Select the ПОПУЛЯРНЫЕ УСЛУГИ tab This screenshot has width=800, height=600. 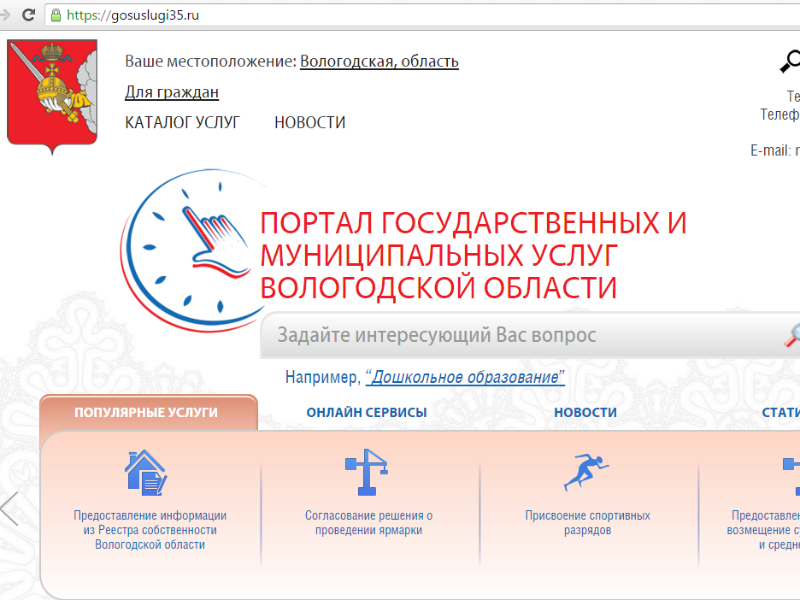146,412
